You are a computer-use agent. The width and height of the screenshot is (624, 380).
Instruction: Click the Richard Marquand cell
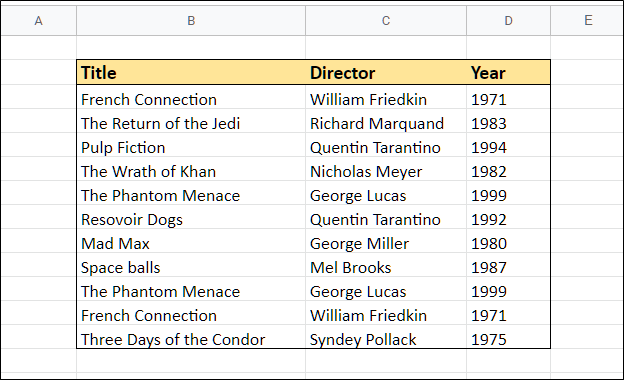(x=386, y=121)
